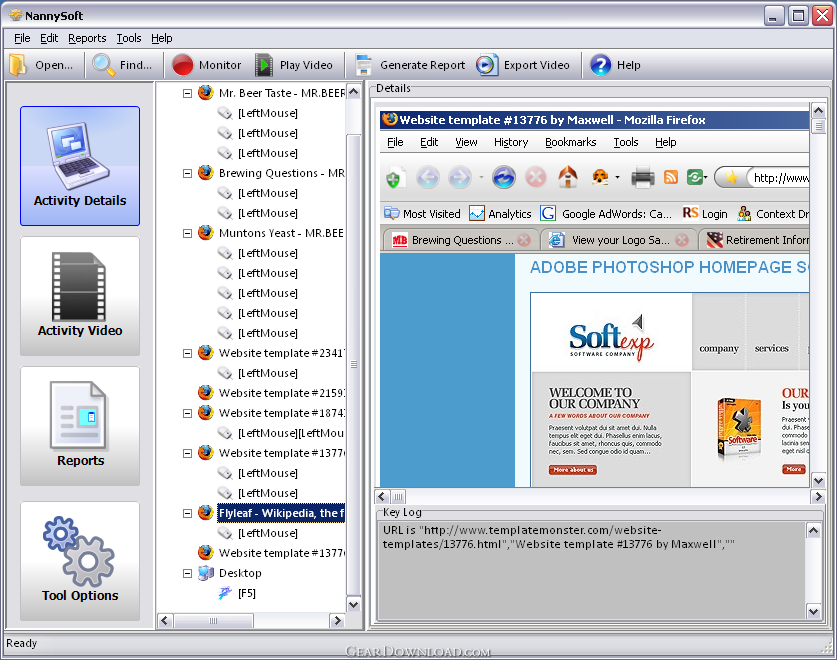Click Firefox icon beside Mr. Beer Taste entry

pyautogui.click(x=206, y=93)
